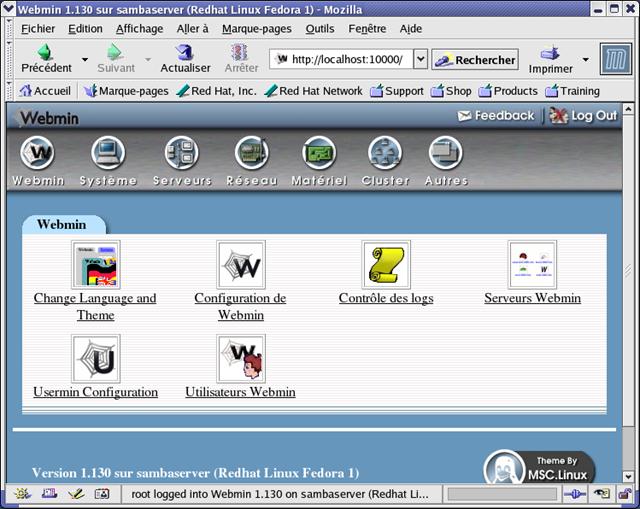The height and width of the screenshot is (509, 640).
Task: Select the Webmin tab heading
Action: 62,224
